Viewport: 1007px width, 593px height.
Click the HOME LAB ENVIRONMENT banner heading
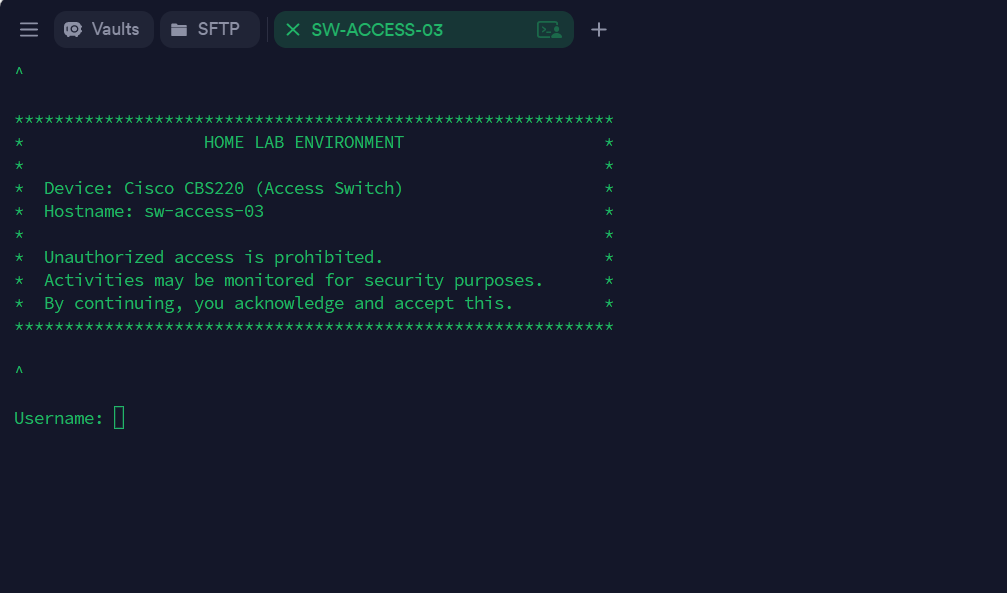tap(304, 142)
